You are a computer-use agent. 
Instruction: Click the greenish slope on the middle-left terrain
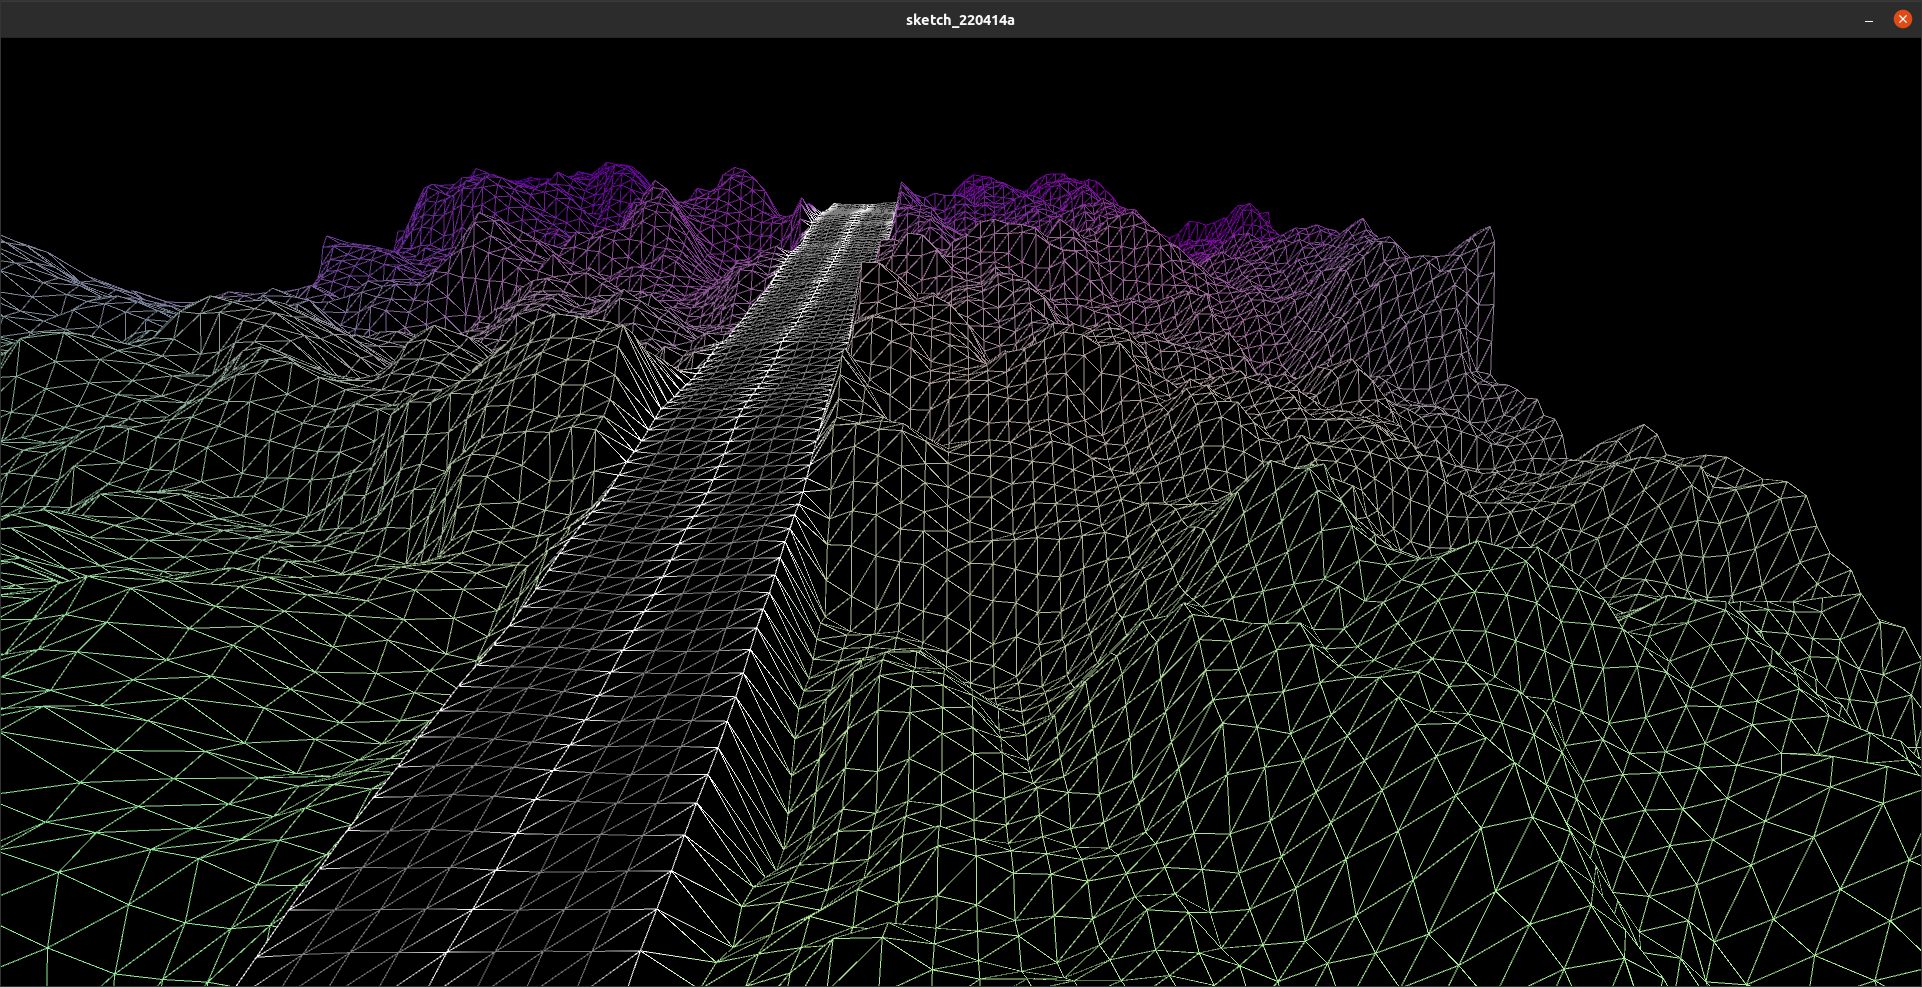pyautogui.click(x=250, y=550)
